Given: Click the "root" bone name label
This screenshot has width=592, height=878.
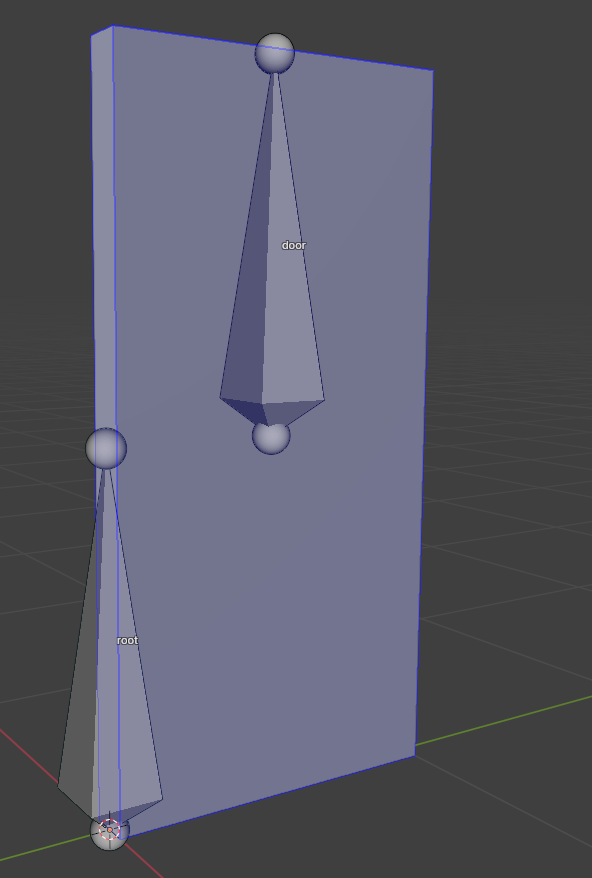Looking at the screenshot, I should [x=127, y=640].
